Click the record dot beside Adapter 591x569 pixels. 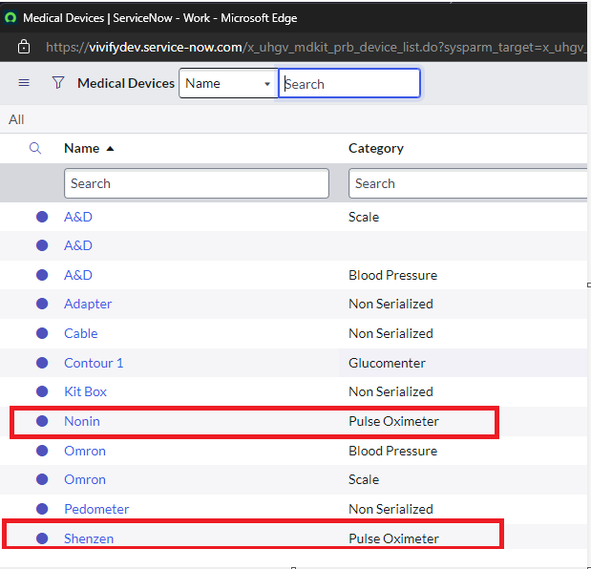42,304
